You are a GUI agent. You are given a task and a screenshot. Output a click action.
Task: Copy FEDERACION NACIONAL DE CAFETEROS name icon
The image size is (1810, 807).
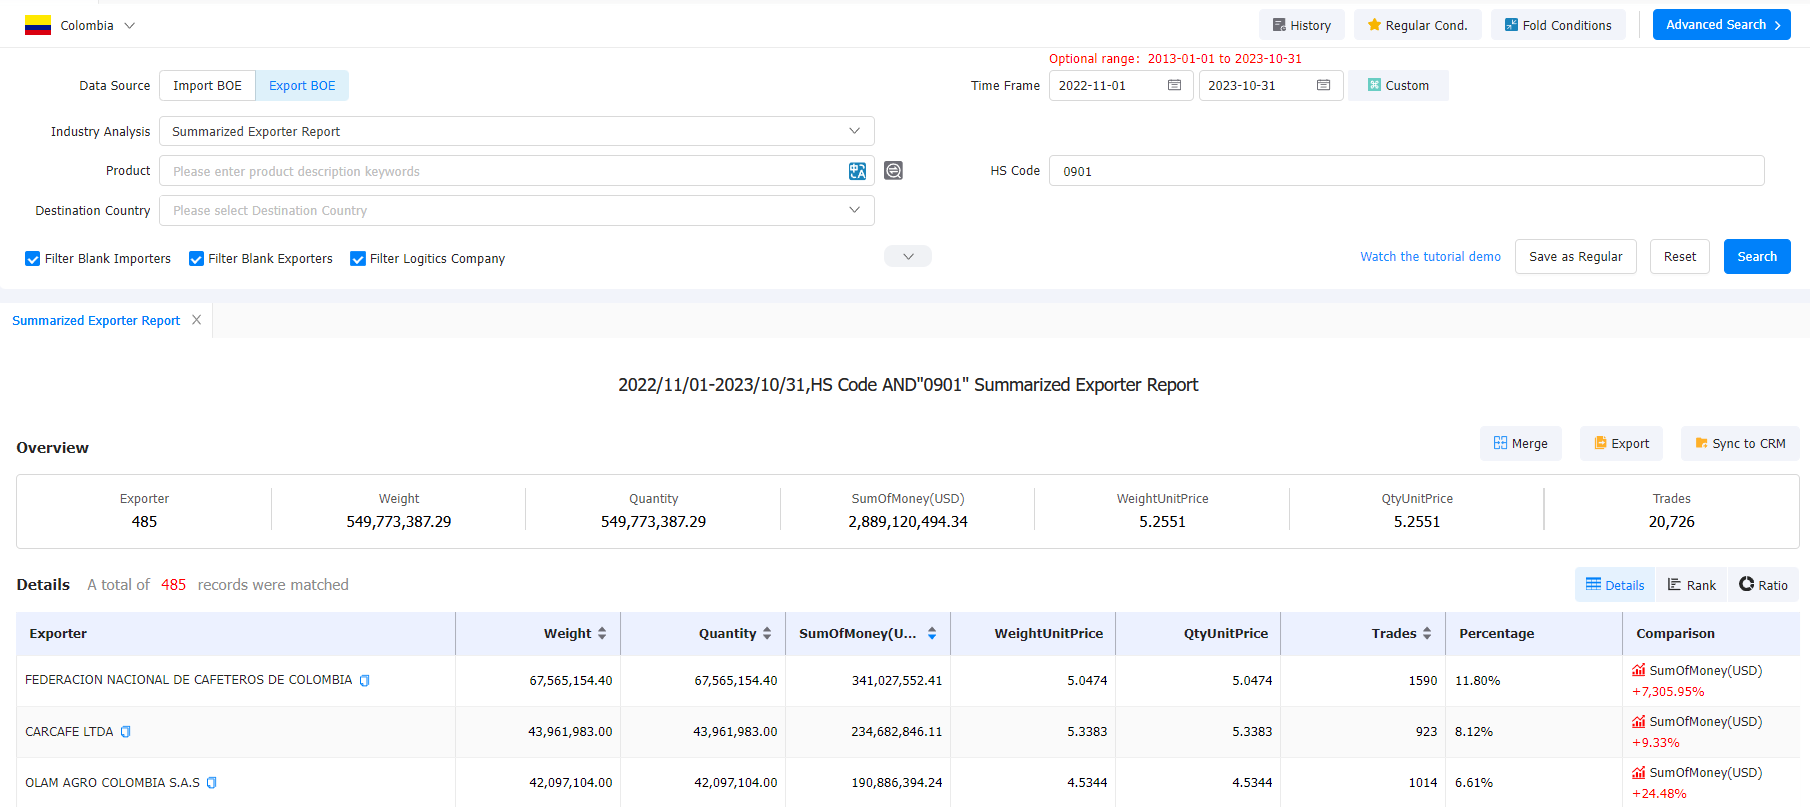[365, 681]
